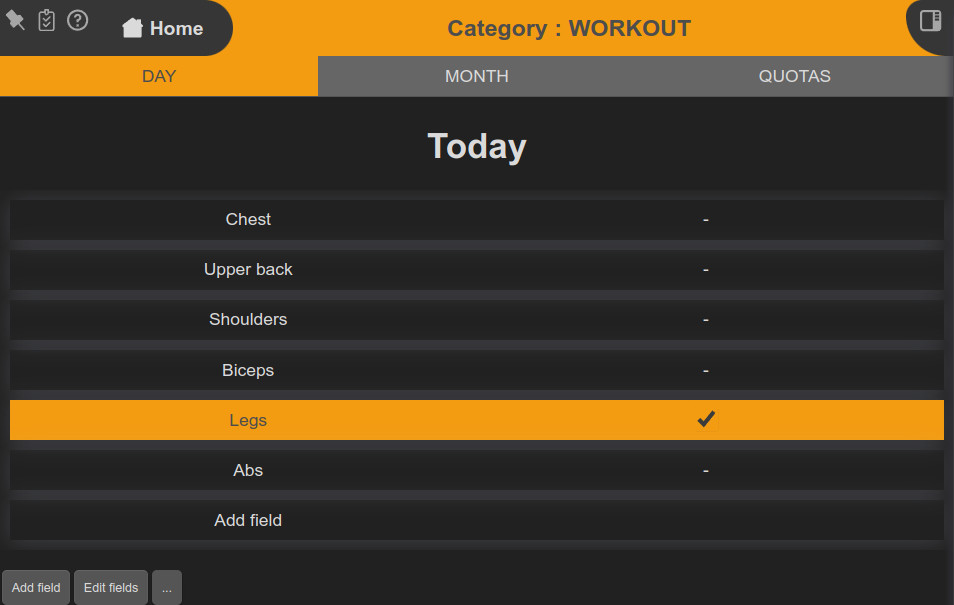Click the Today heading
This screenshot has width=954, height=605.
[477, 146]
